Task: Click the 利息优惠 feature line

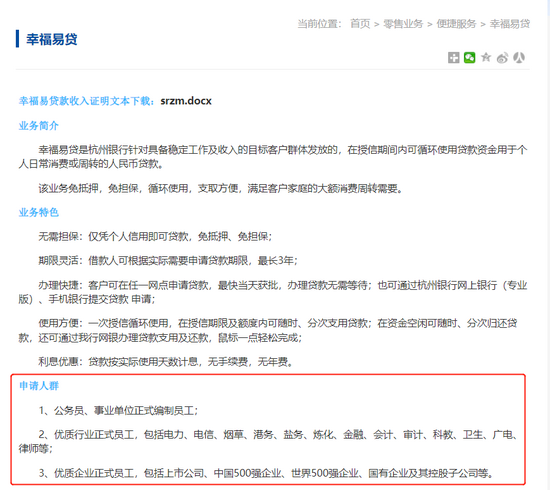Action: 166,361
